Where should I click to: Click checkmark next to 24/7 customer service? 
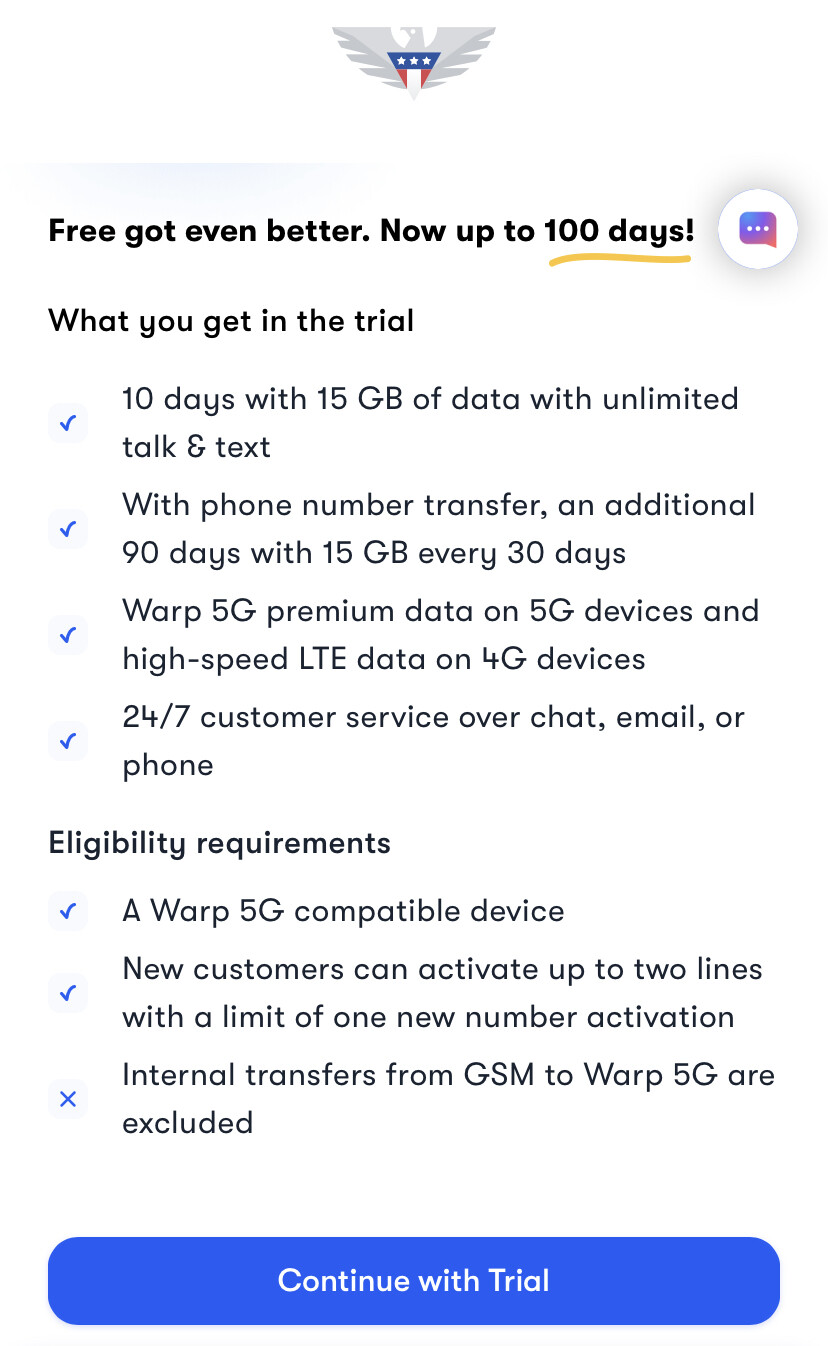68,741
